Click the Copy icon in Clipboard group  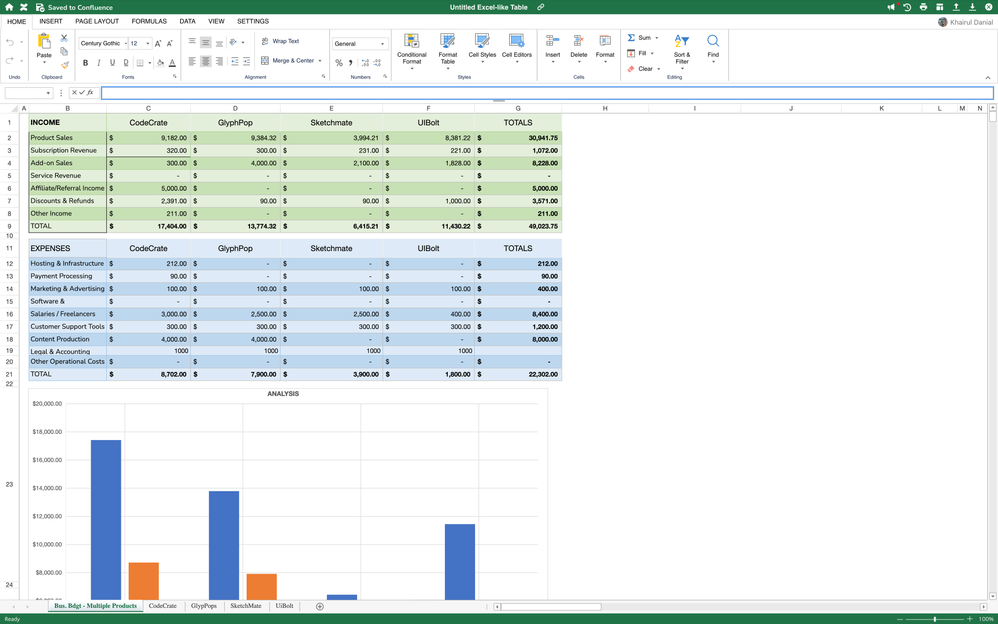[64, 52]
